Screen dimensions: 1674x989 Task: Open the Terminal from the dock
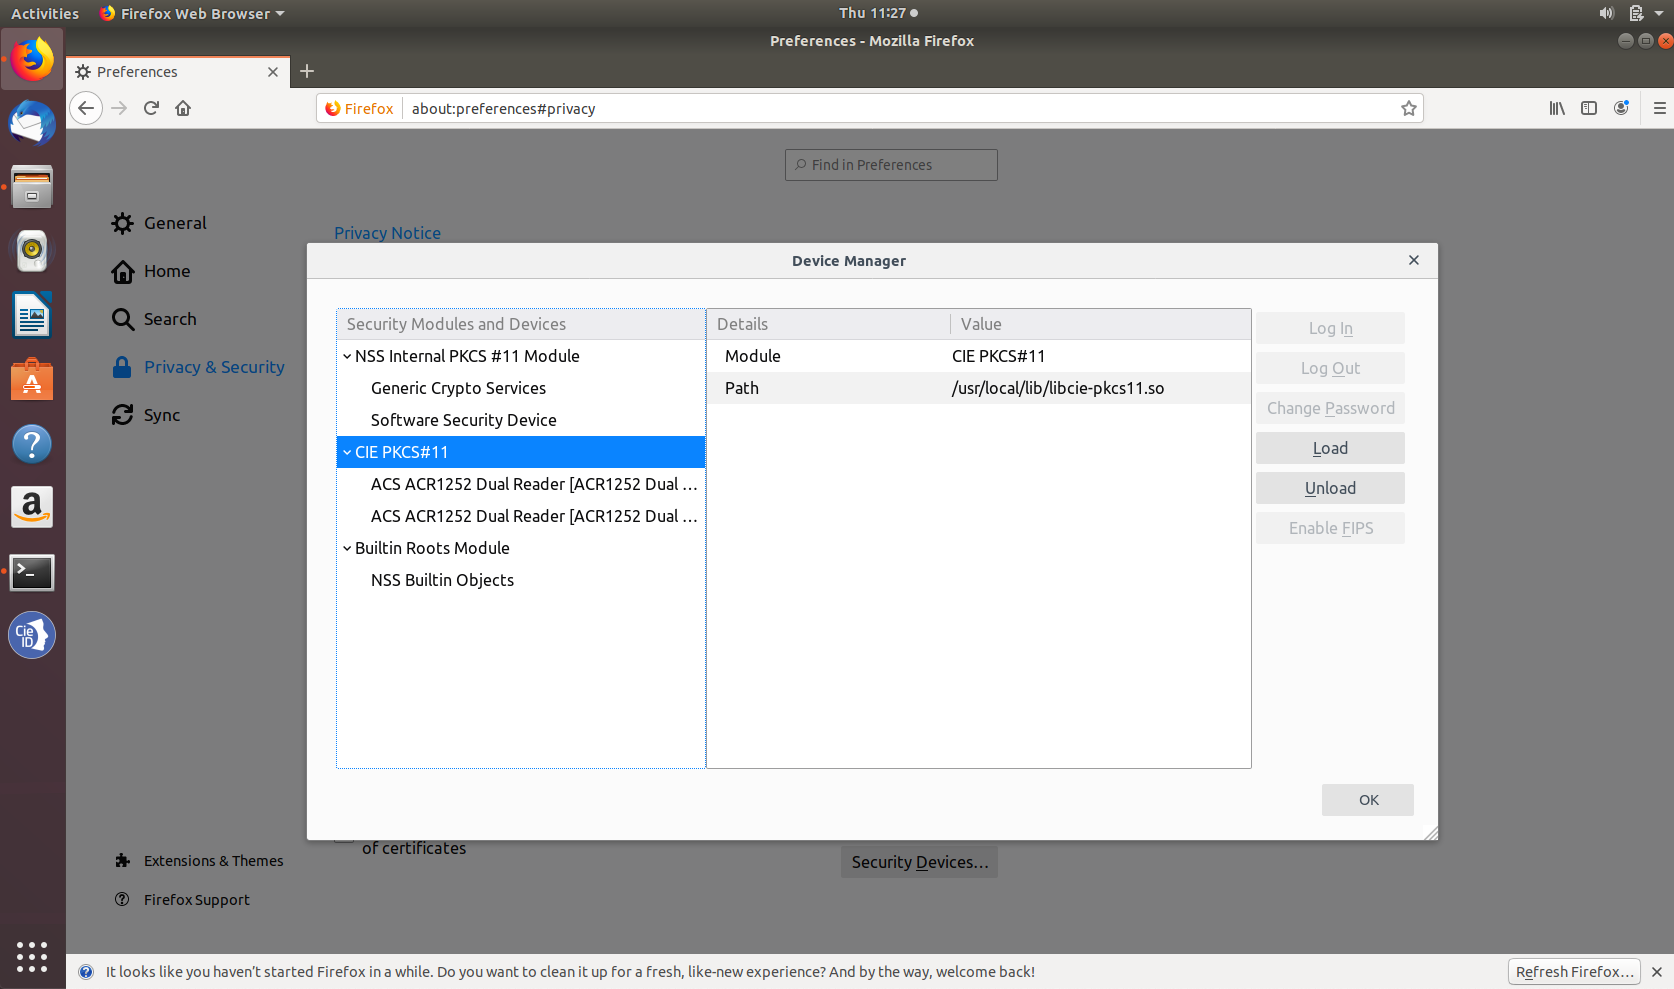pyautogui.click(x=32, y=572)
